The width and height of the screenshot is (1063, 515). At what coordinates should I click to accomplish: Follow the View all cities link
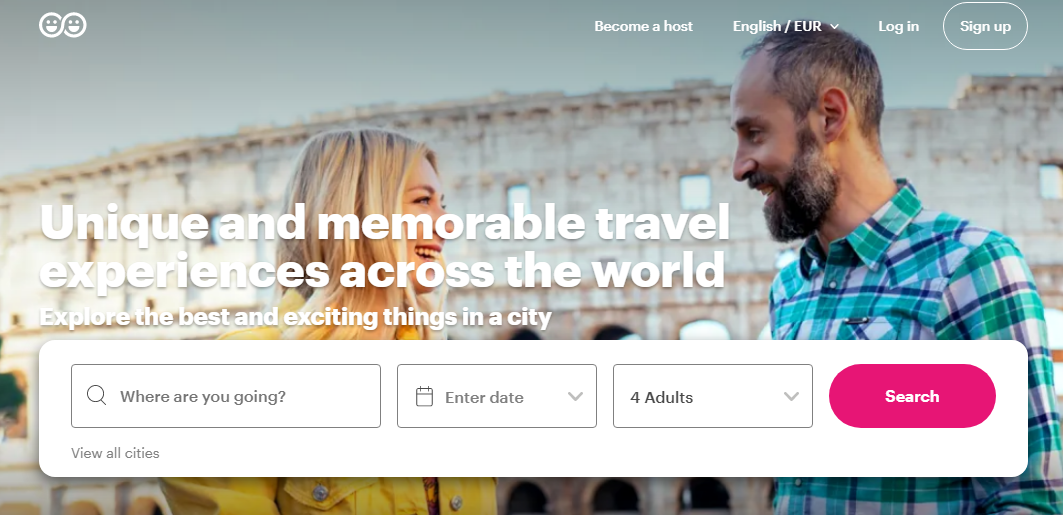click(115, 453)
